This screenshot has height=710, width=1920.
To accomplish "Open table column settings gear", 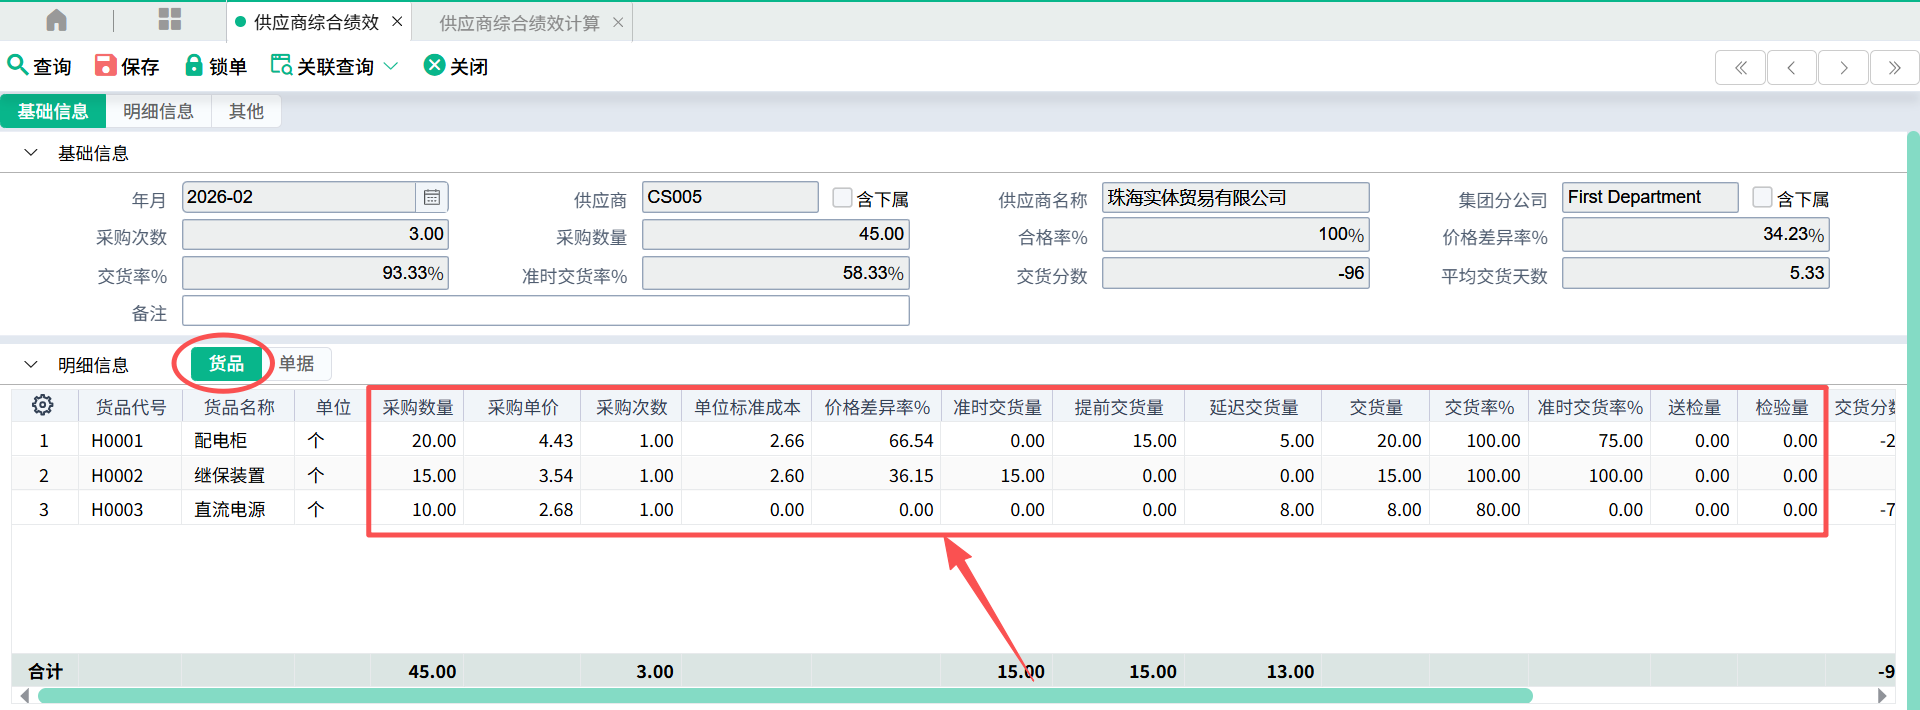I will 42,405.
